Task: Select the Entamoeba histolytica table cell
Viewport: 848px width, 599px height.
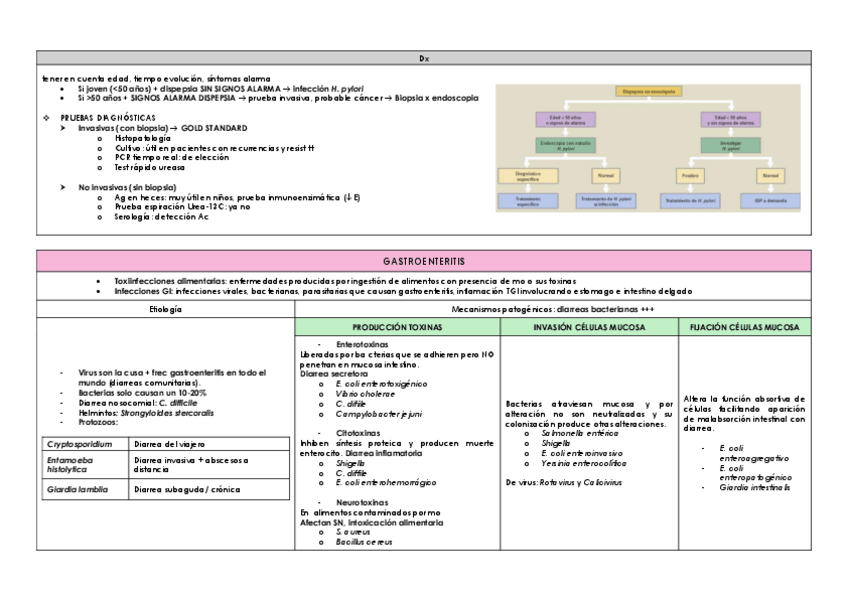Action: [x=84, y=463]
